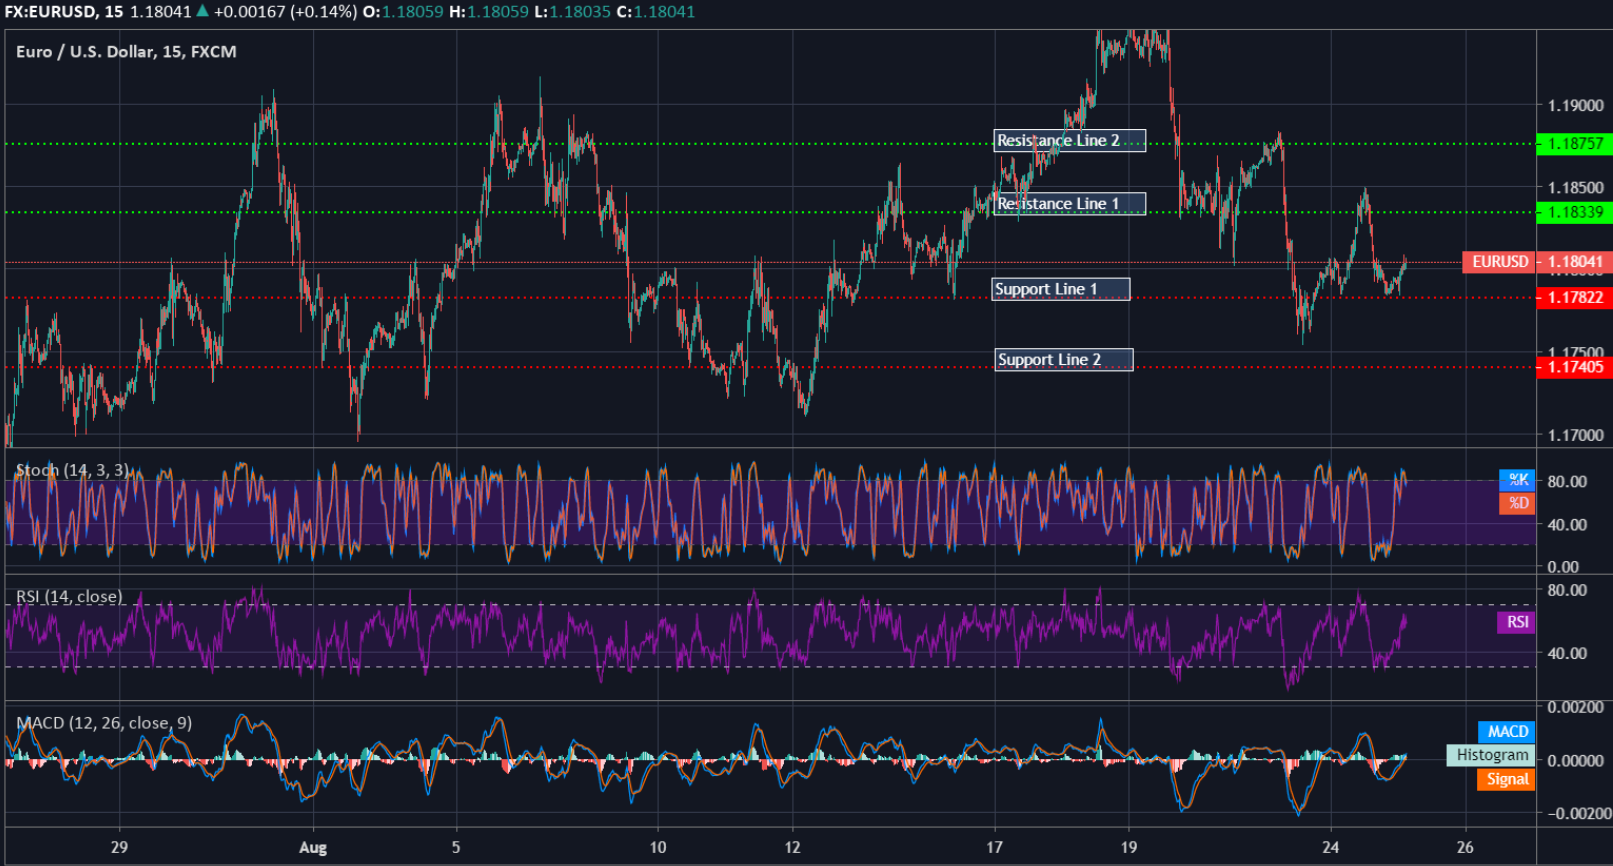
Task: Click the 1.17000 price axis label
Action: pos(1576,436)
